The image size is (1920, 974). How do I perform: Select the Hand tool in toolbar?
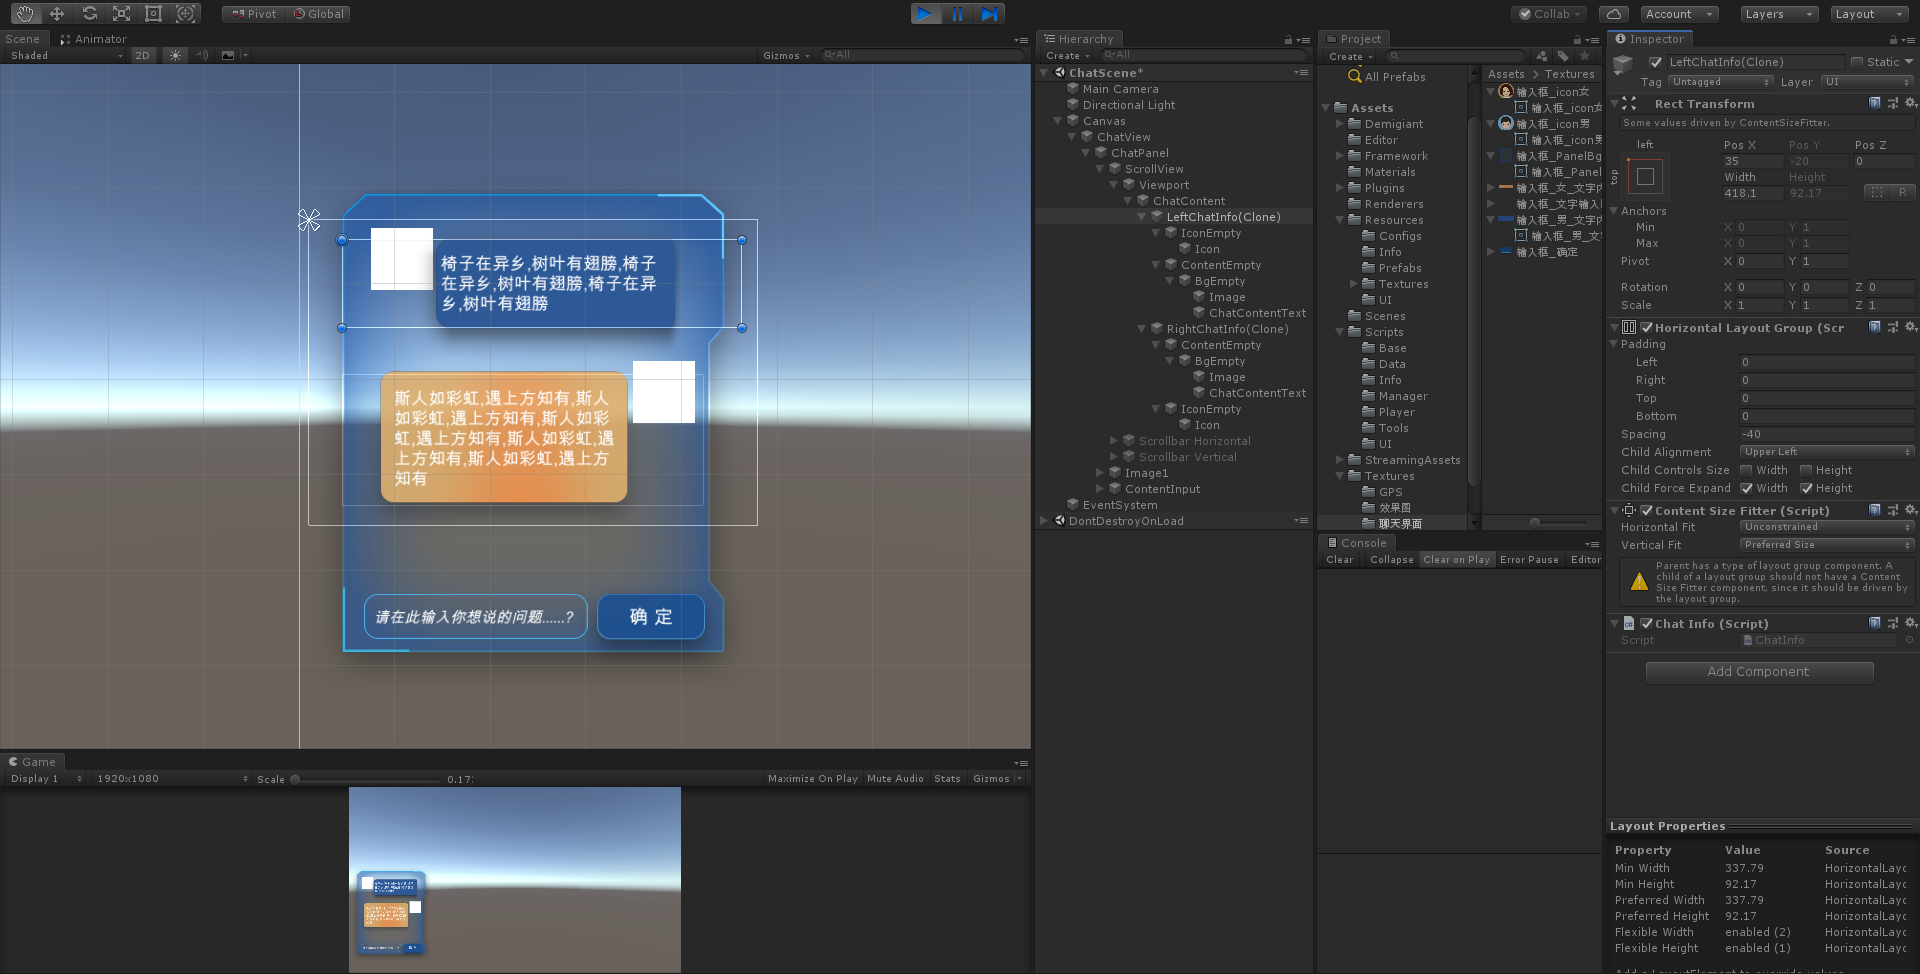(25, 14)
